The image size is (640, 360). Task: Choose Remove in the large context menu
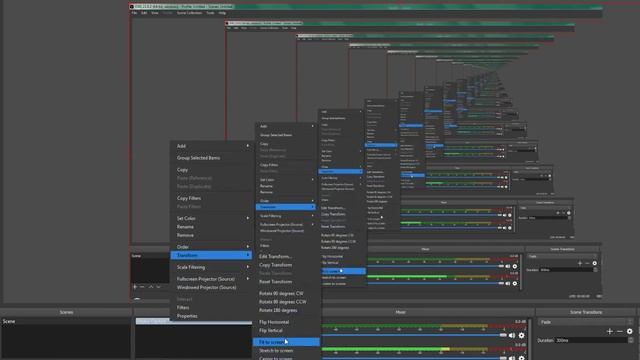(185, 235)
